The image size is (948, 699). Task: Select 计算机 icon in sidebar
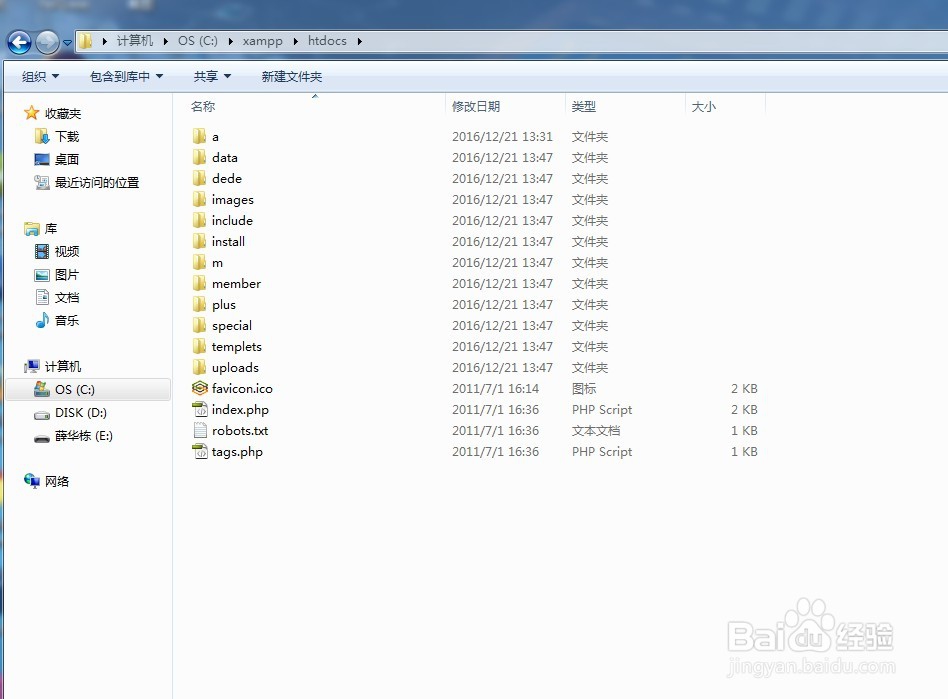coord(31,366)
